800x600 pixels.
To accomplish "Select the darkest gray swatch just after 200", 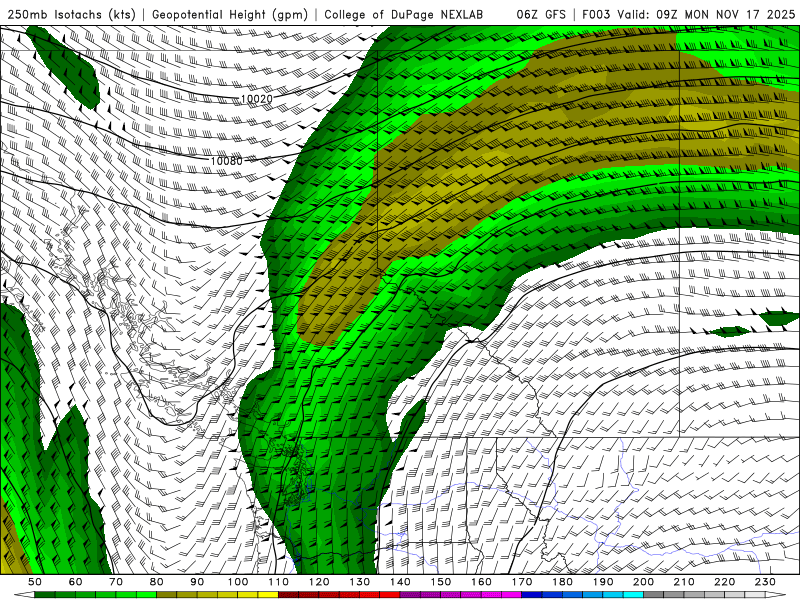I will pos(654,595).
